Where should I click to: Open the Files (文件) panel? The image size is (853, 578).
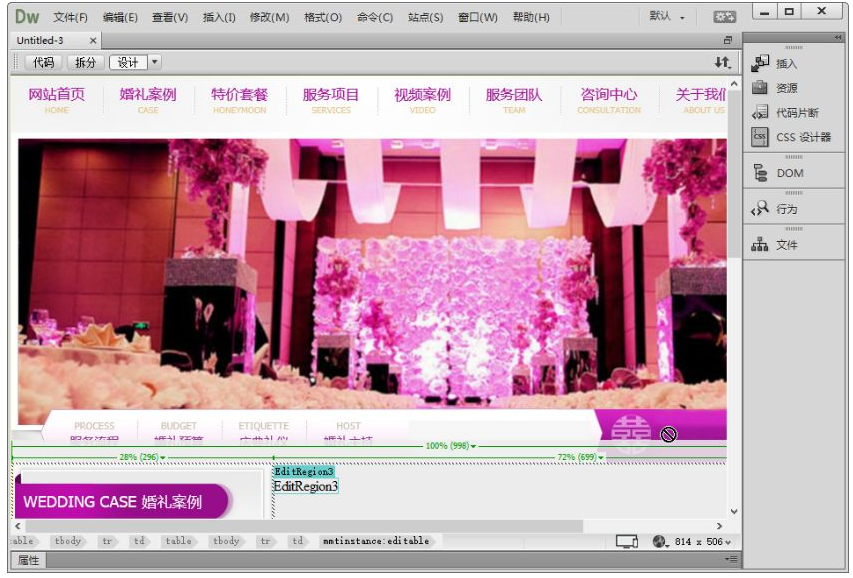tap(761, 245)
